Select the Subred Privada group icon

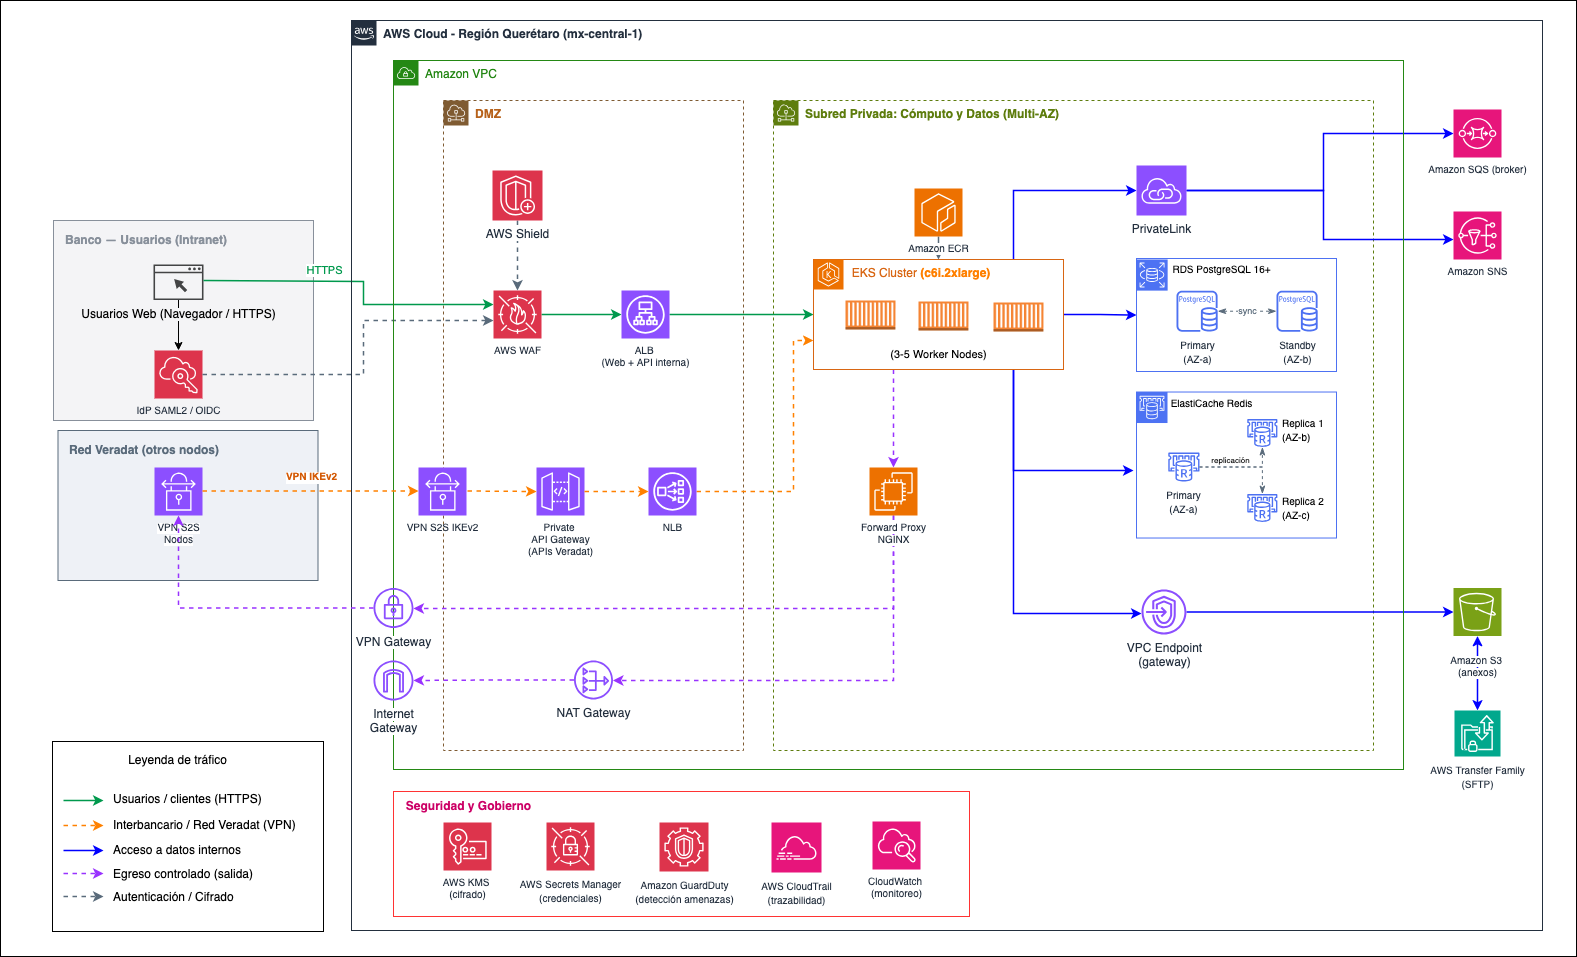(x=786, y=113)
